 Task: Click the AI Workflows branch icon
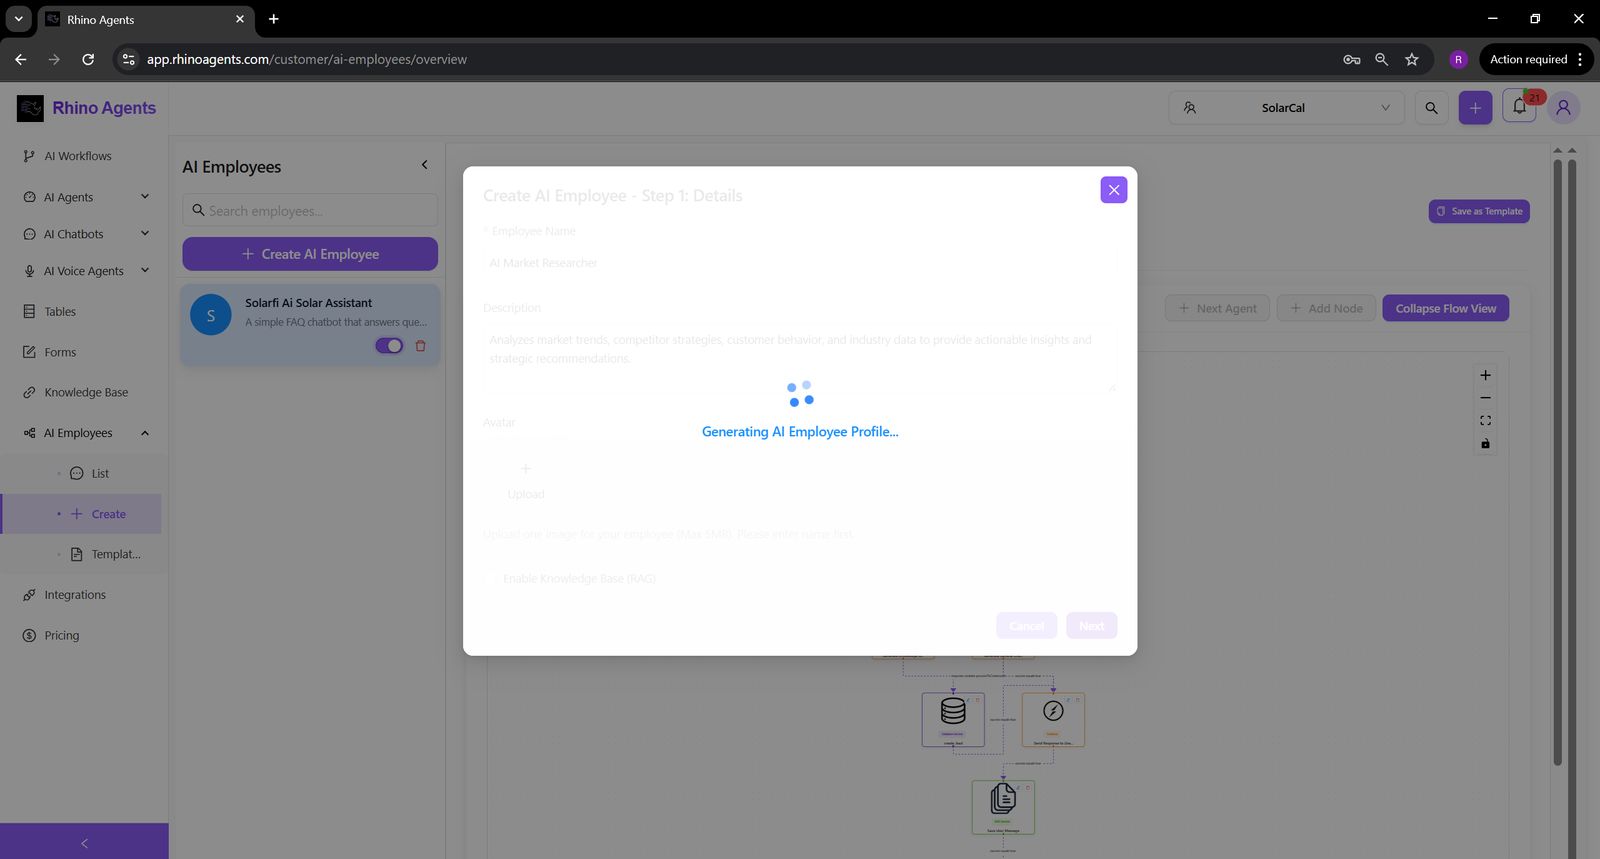[x=29, y=156]
